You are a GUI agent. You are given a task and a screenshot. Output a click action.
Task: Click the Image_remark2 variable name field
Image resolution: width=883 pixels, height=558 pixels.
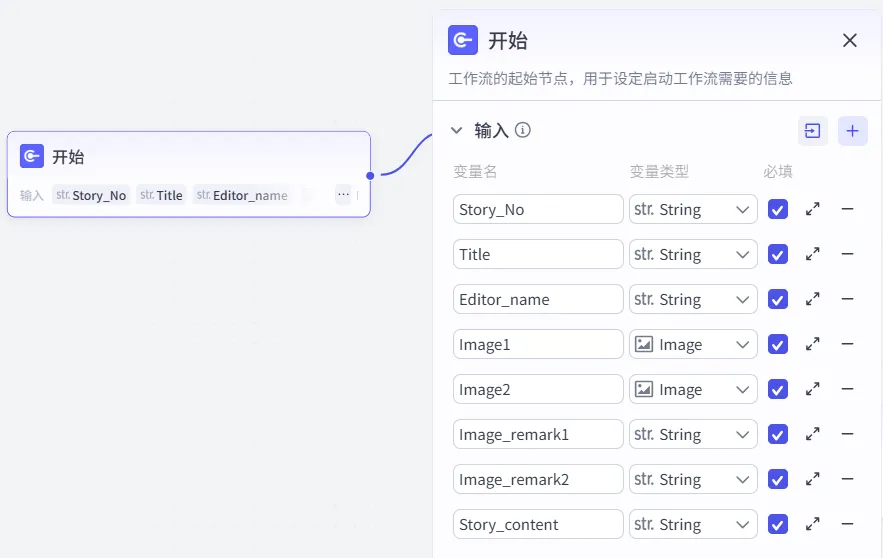[x=538, y=479]
